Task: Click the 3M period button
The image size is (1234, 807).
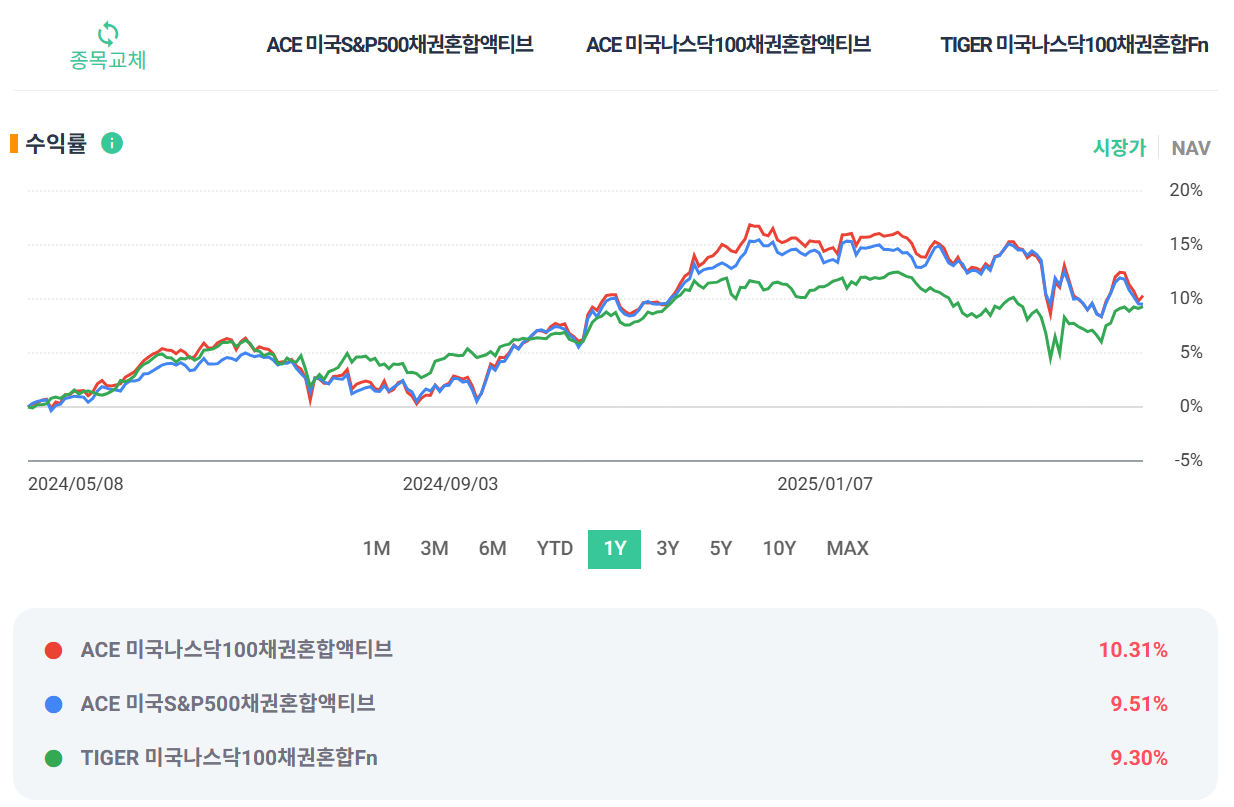Action: click(x=435, y=548)
